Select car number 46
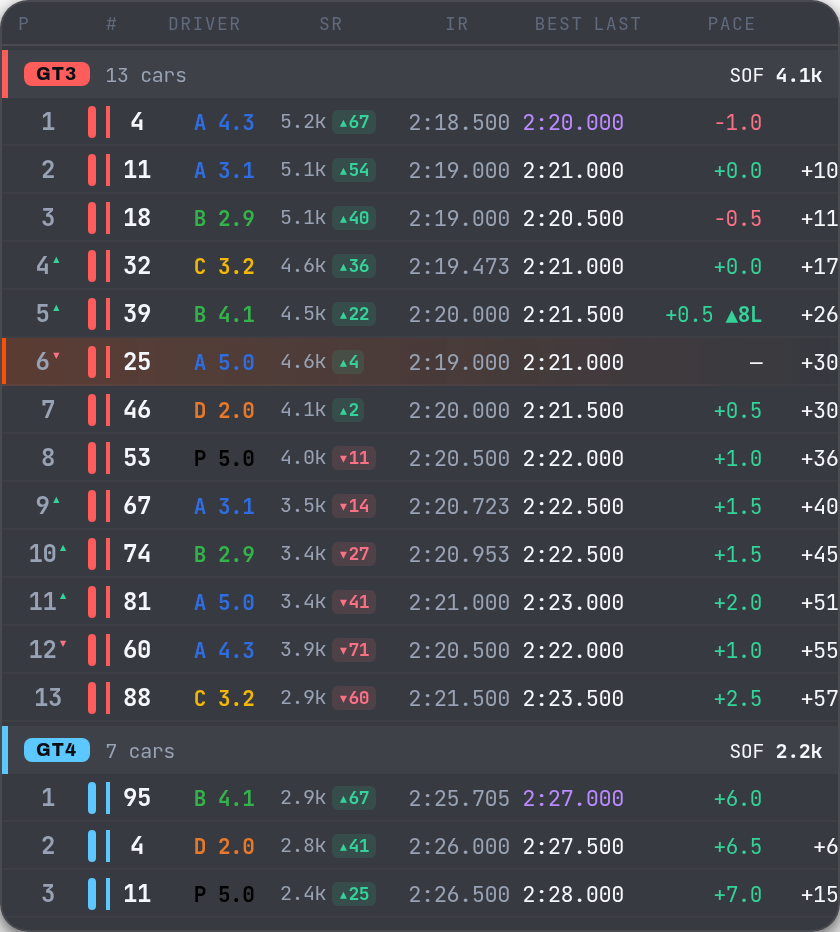Screen dimensions: 840x932 tap(137, 410)
